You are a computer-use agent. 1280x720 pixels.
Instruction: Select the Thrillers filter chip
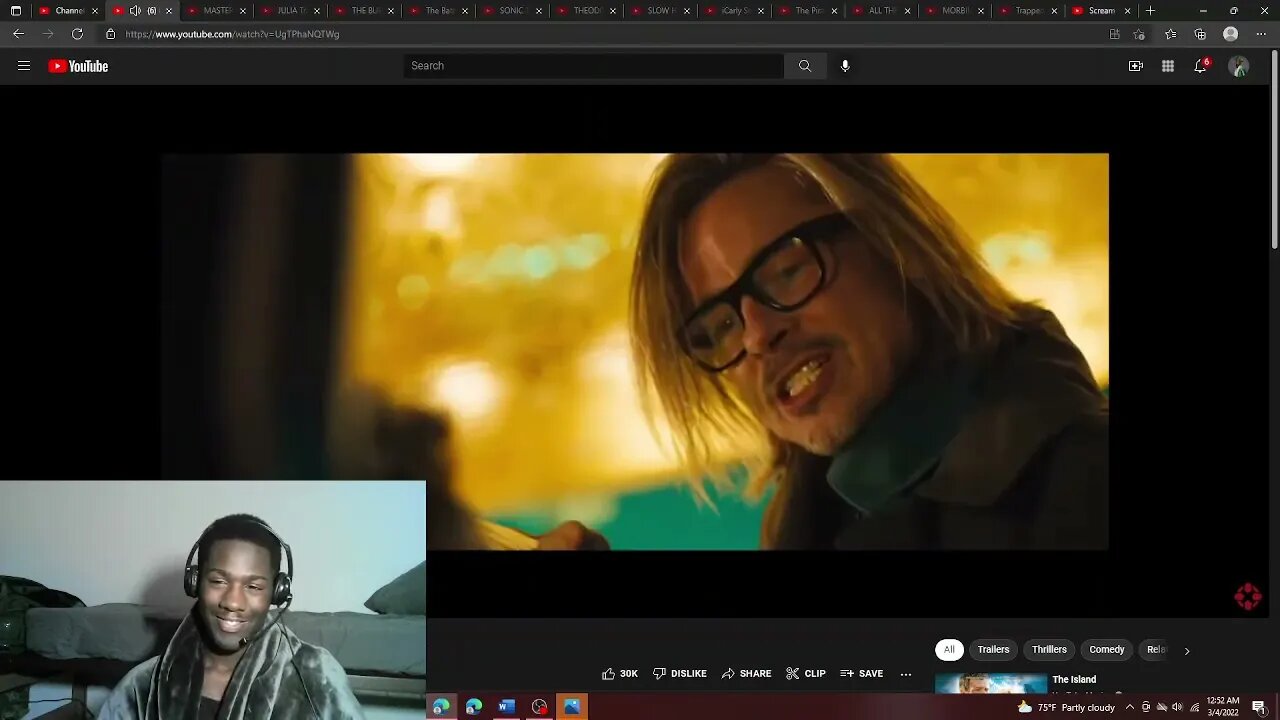[1049, 650]
